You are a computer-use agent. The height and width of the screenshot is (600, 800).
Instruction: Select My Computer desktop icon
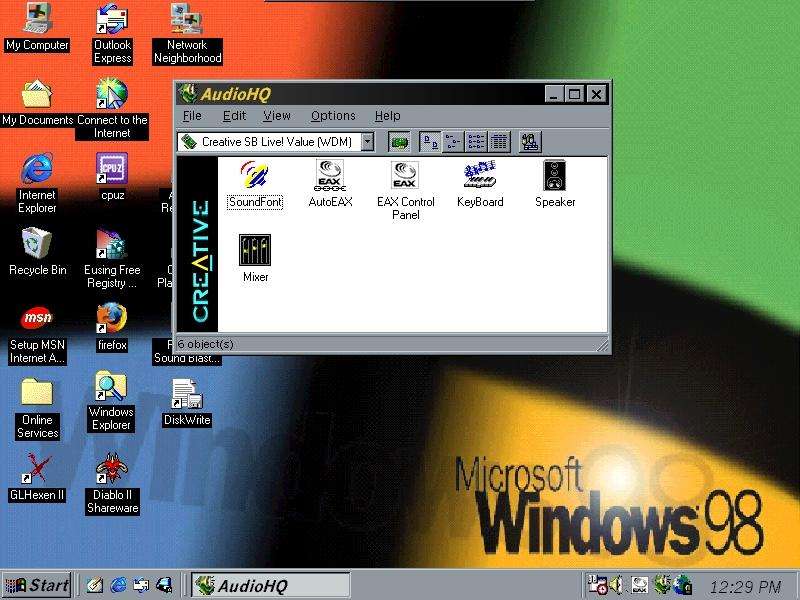pos(37,28)
